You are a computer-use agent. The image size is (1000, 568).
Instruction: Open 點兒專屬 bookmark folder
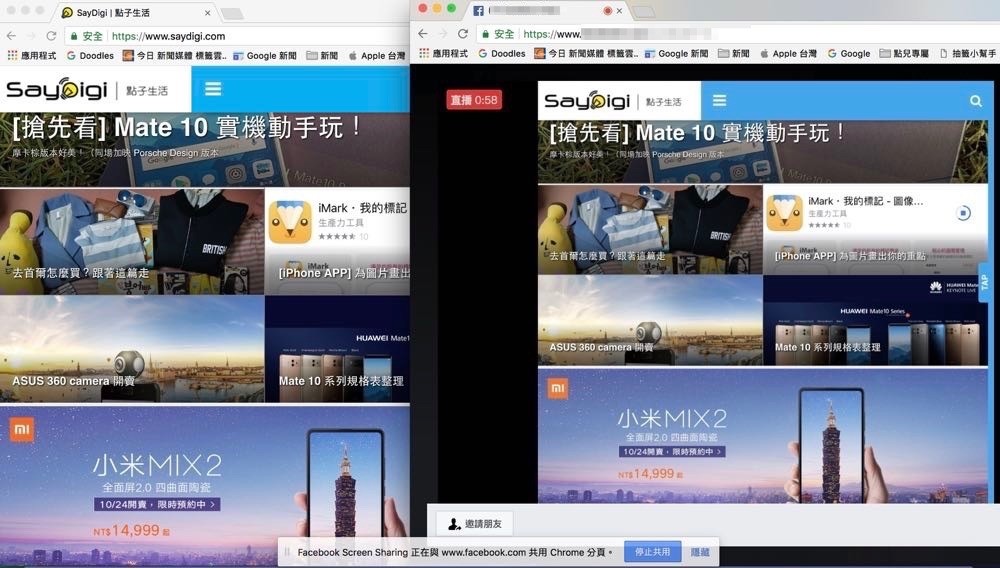[x=903, y=53]
